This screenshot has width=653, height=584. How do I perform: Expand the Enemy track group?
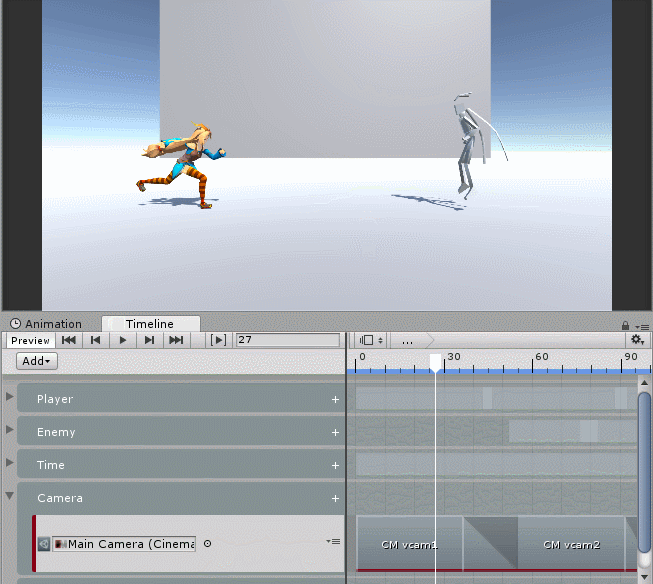[10, 429]
